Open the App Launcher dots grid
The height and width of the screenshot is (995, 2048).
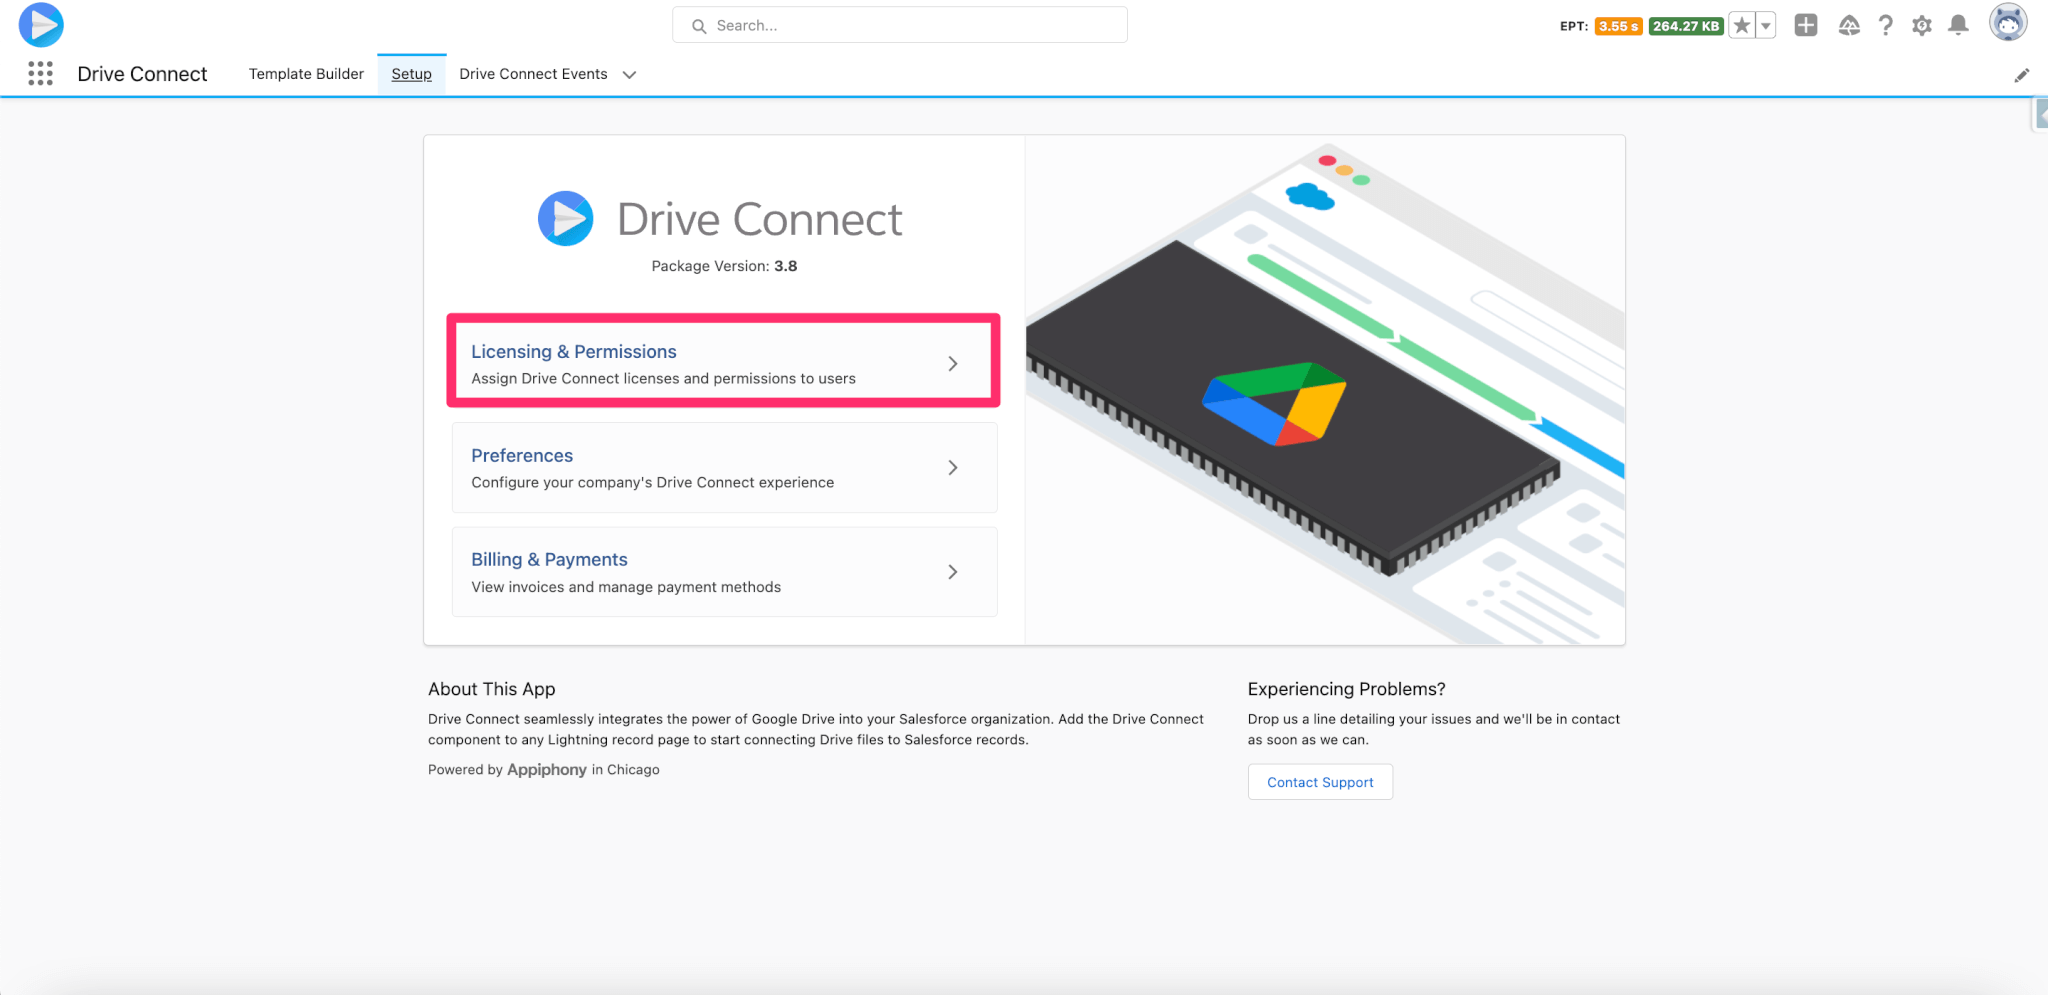(40, 73)
